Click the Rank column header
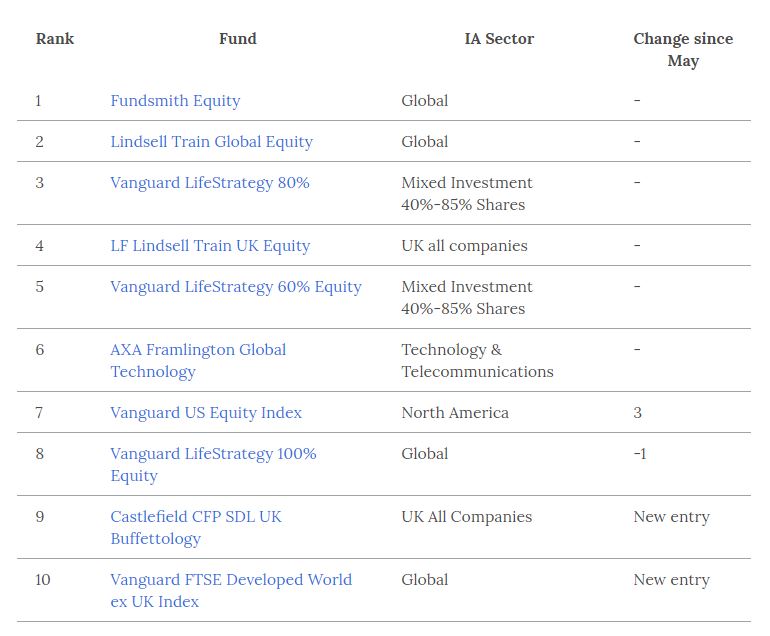 click(55, 39)
